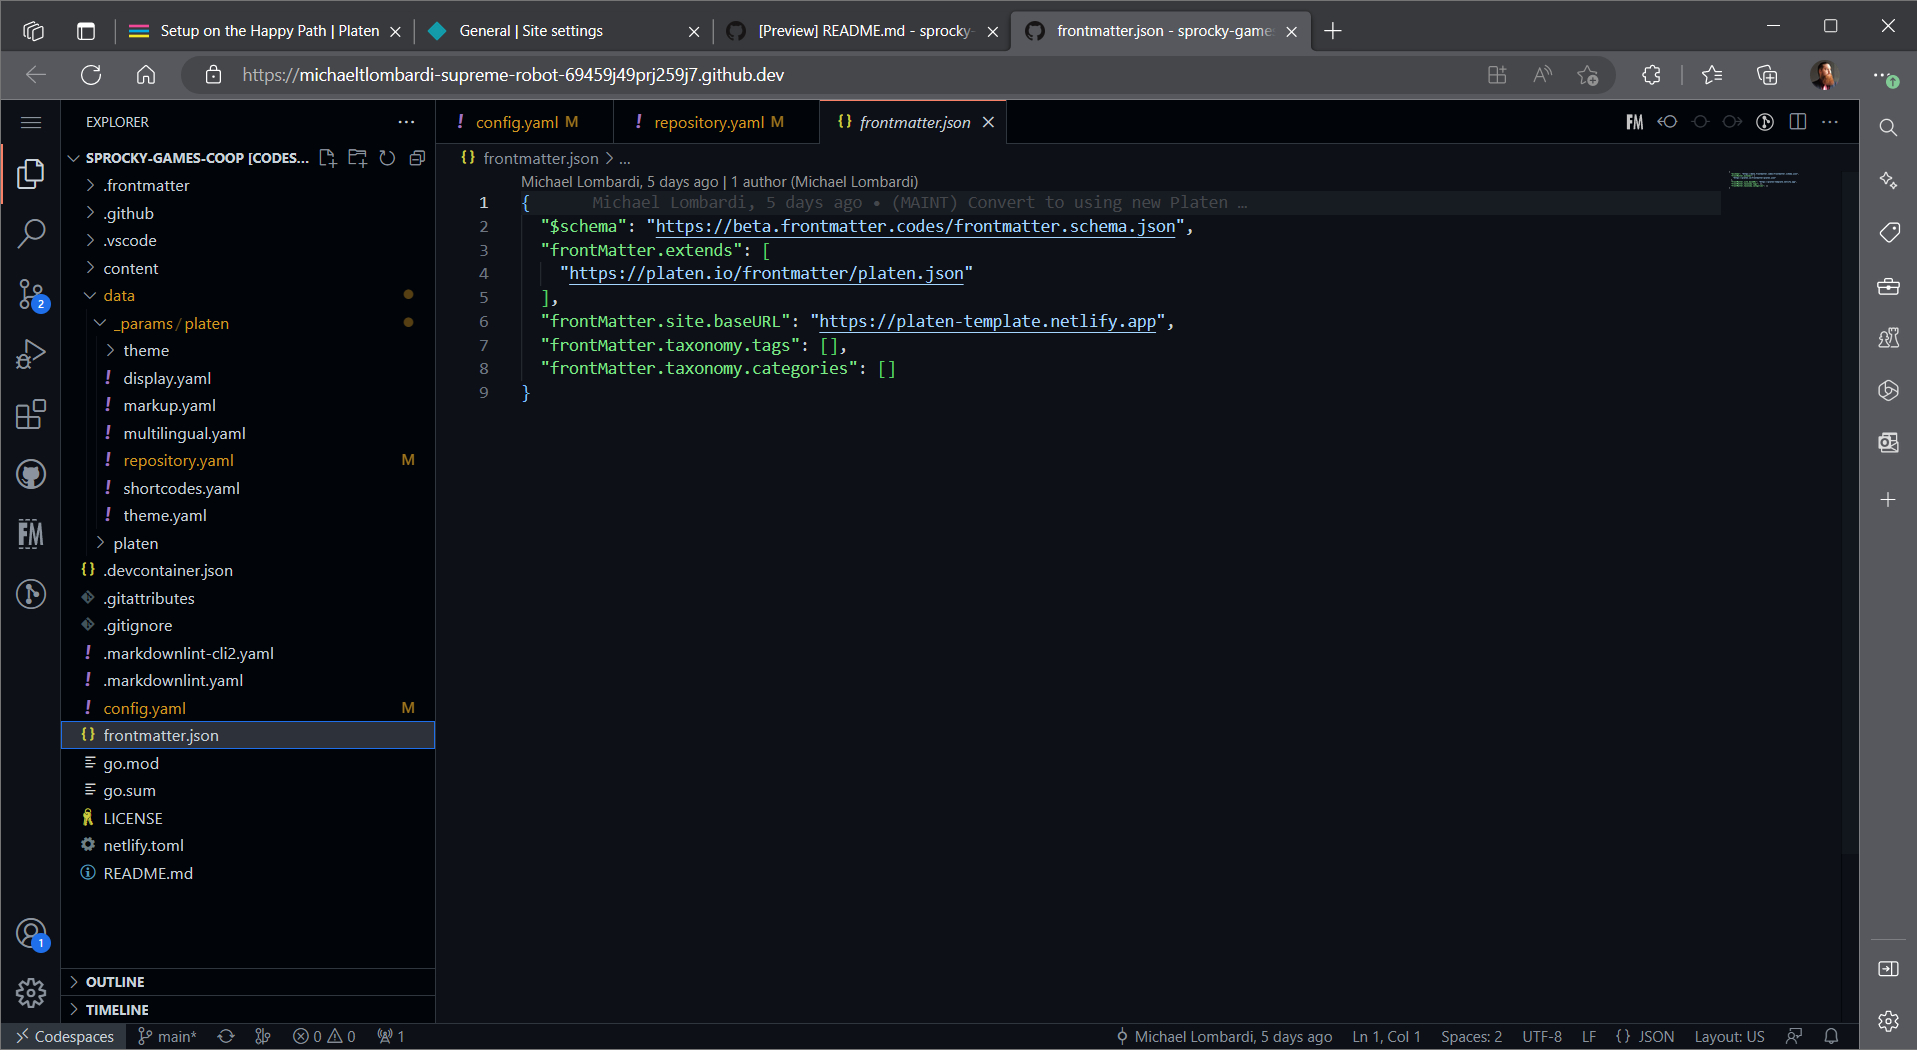This screenshot has height=1050, width=1917.
Task: Toggle the hamburger application menu
Action: (31, 122)
